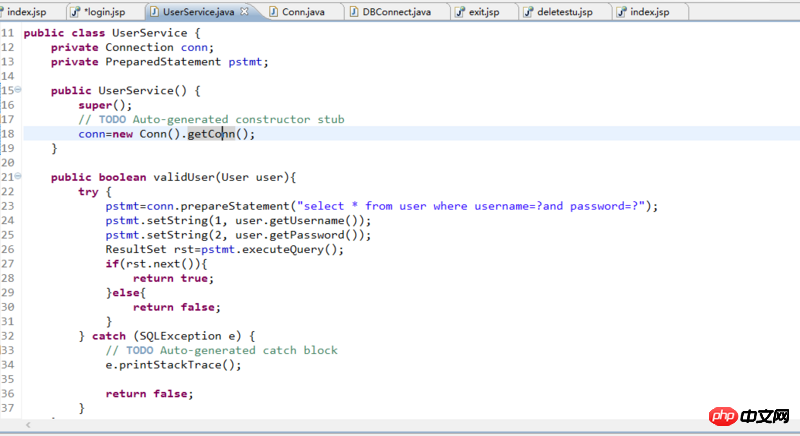The image size is (800, 436).
Task: Collapse the validUser method fold at line 21
Action: point(18,177)
